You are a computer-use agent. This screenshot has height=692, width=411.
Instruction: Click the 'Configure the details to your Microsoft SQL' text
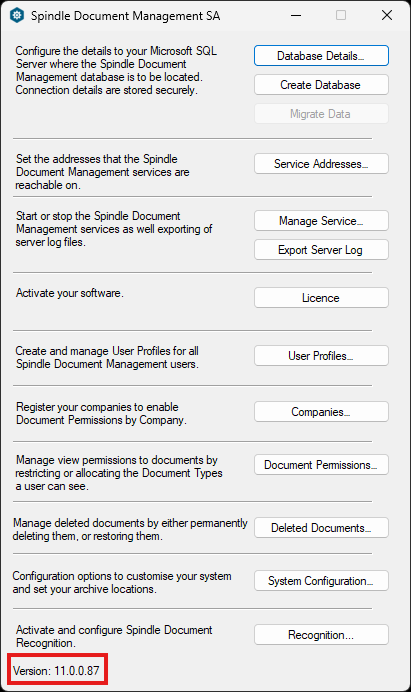116,51
